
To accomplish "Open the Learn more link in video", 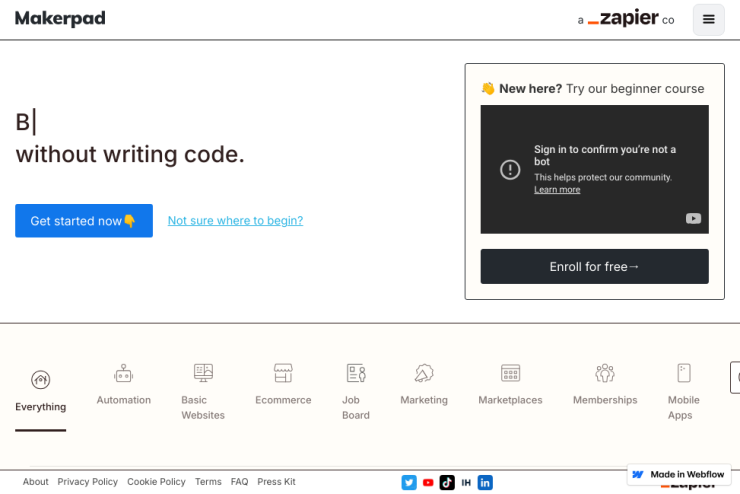I will coord(557,190).
